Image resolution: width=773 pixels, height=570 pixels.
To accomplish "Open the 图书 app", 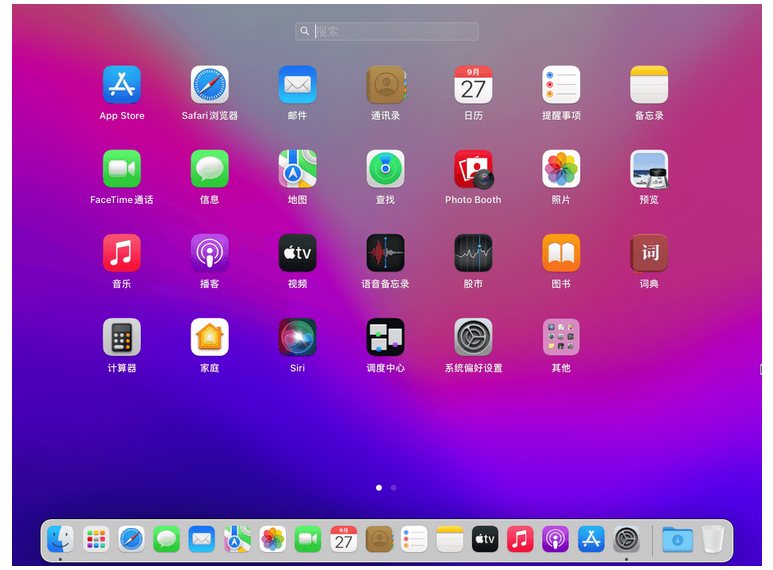I will 561,253.
